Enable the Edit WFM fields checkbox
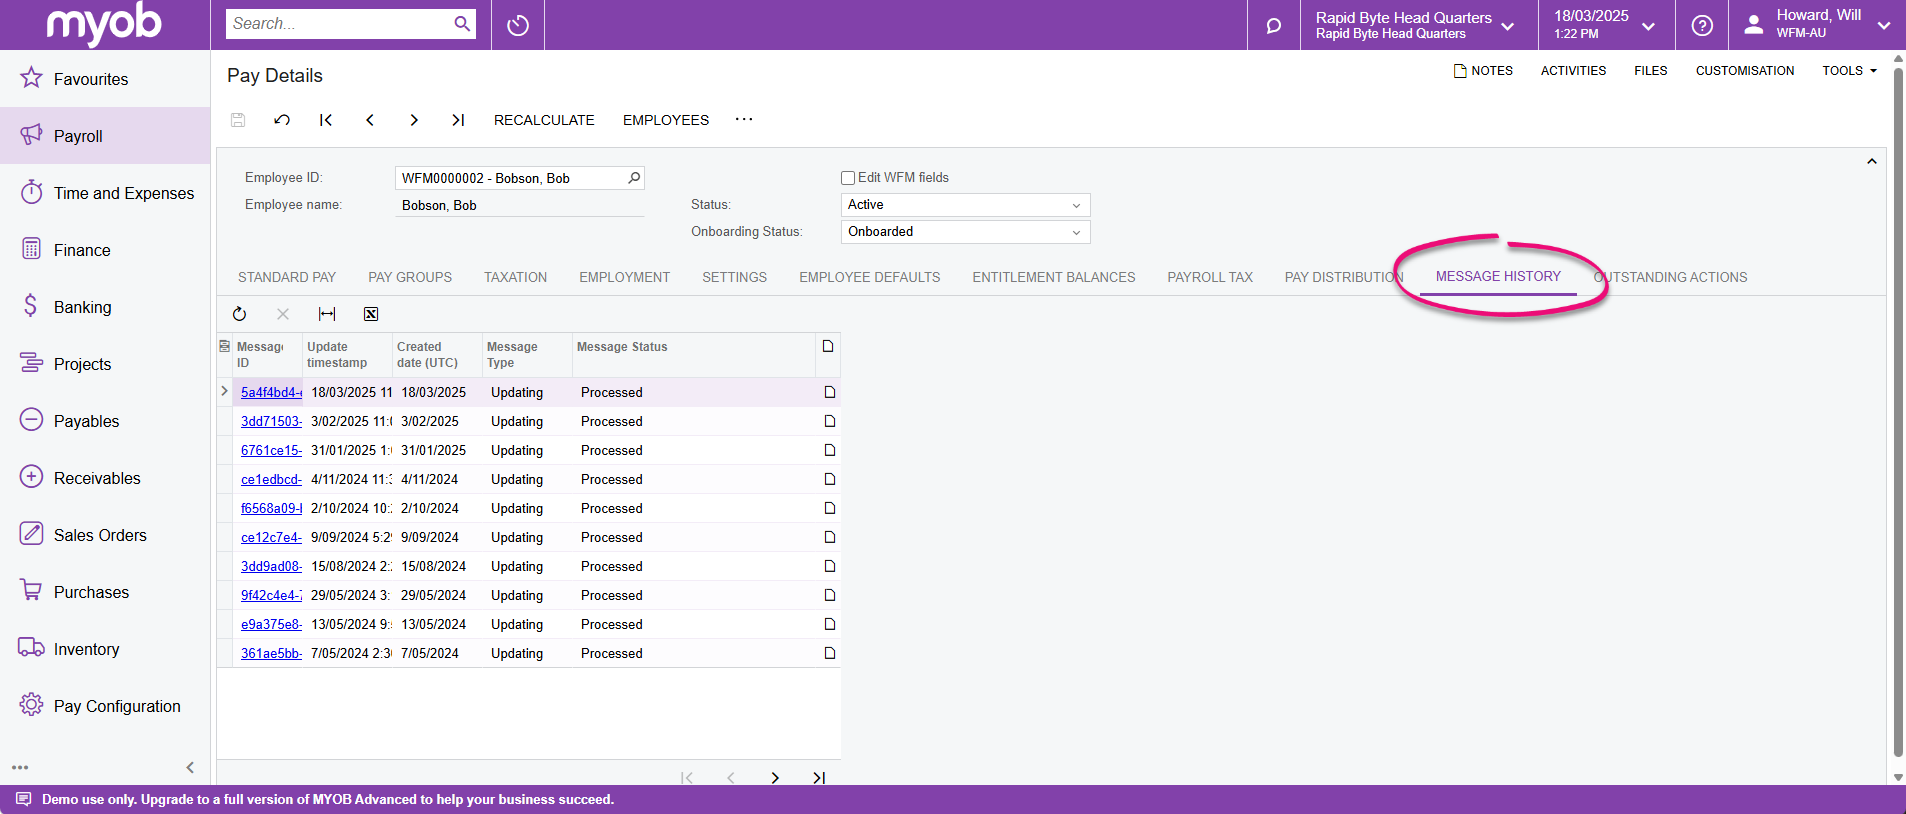The image size is (1906, 814). pos(848,178)
